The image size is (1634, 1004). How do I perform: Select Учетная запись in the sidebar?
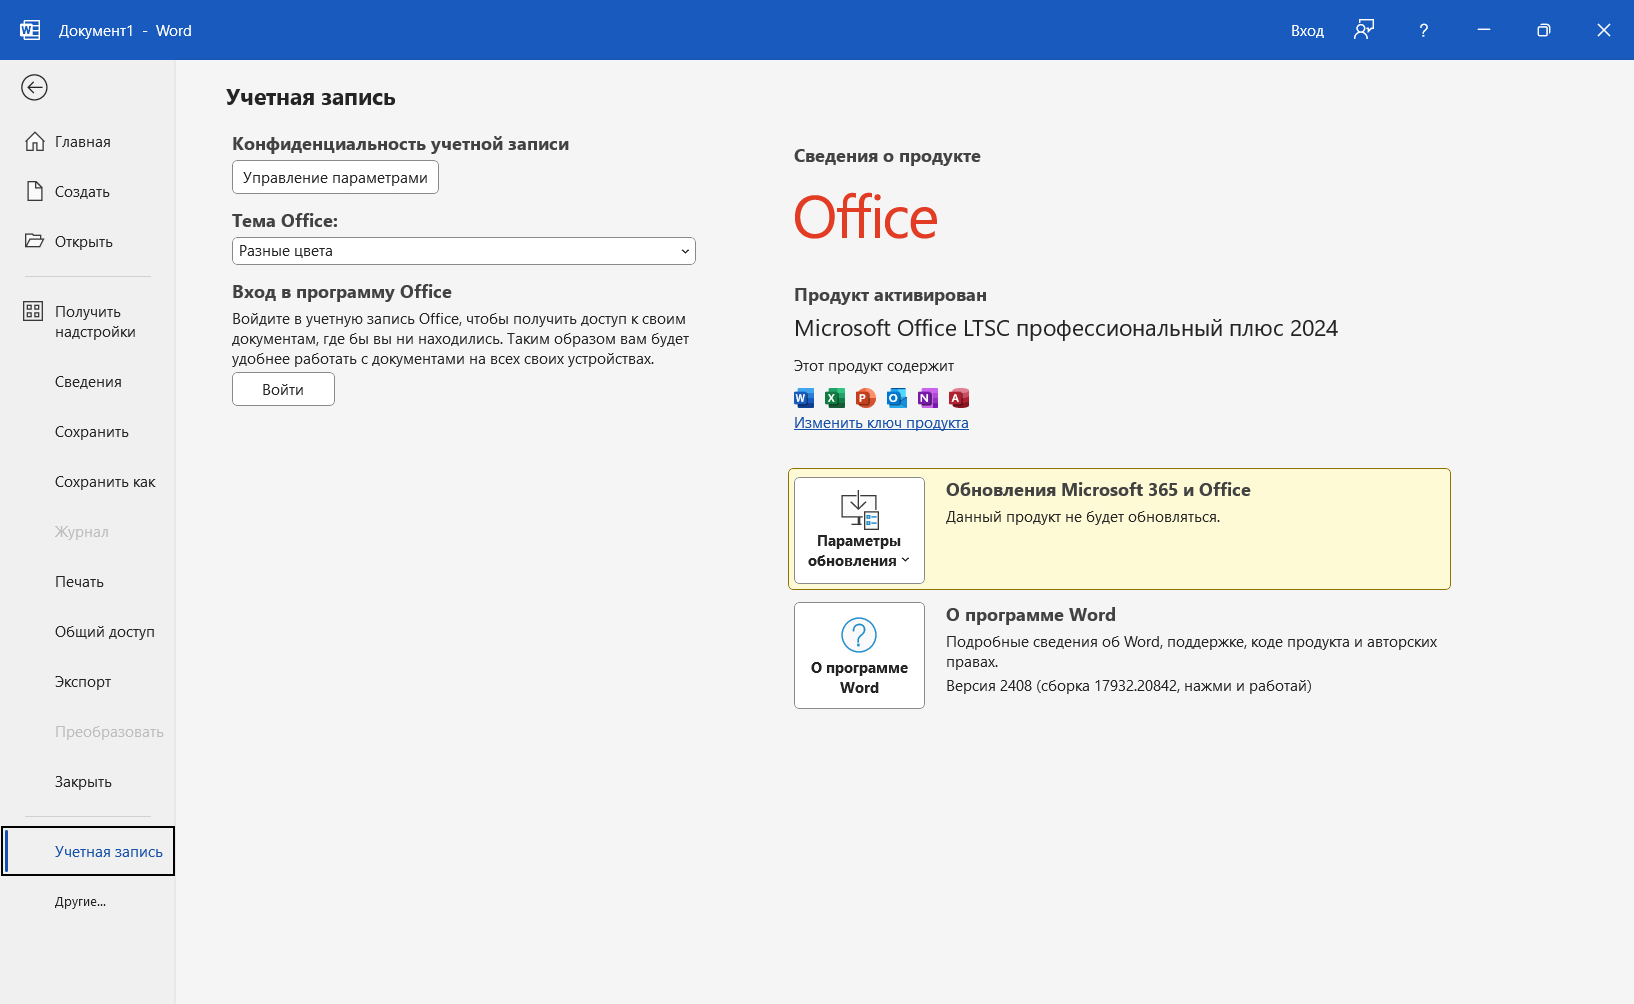pos(88,851)
